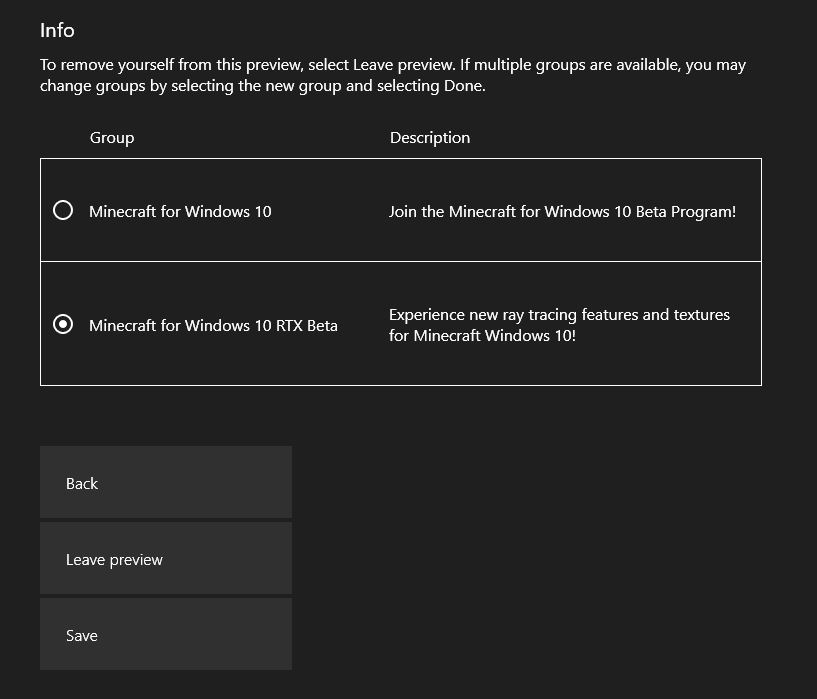Save the selected preview group

(x=165, y=635)
